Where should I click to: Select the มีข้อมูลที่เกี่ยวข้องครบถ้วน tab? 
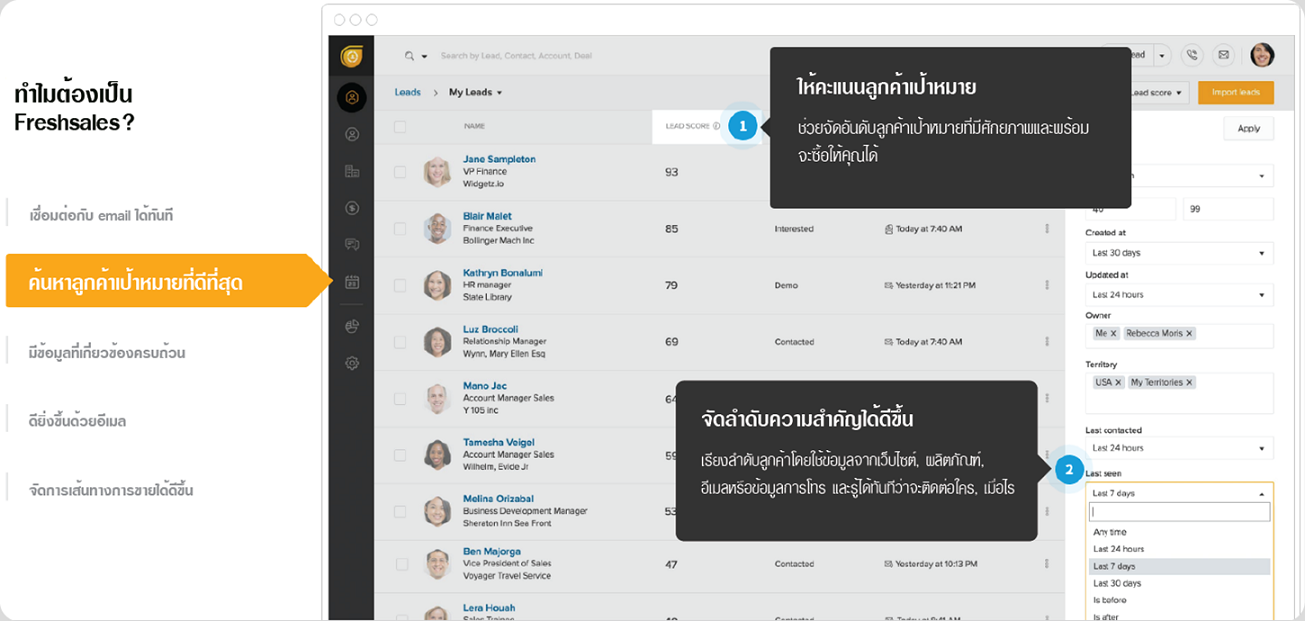(x=107, y=353)
